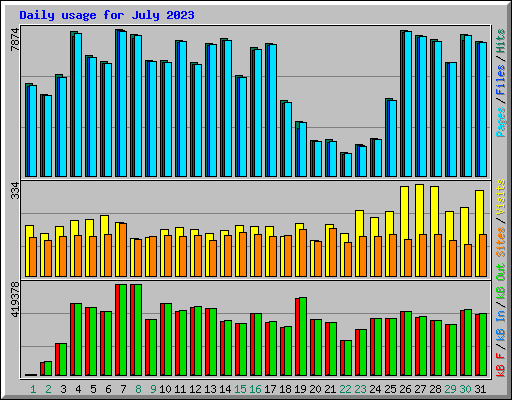Click the green kB Out bar for day 19
Viewport: 512px width, 400px height.
click(x=303, y=337)
